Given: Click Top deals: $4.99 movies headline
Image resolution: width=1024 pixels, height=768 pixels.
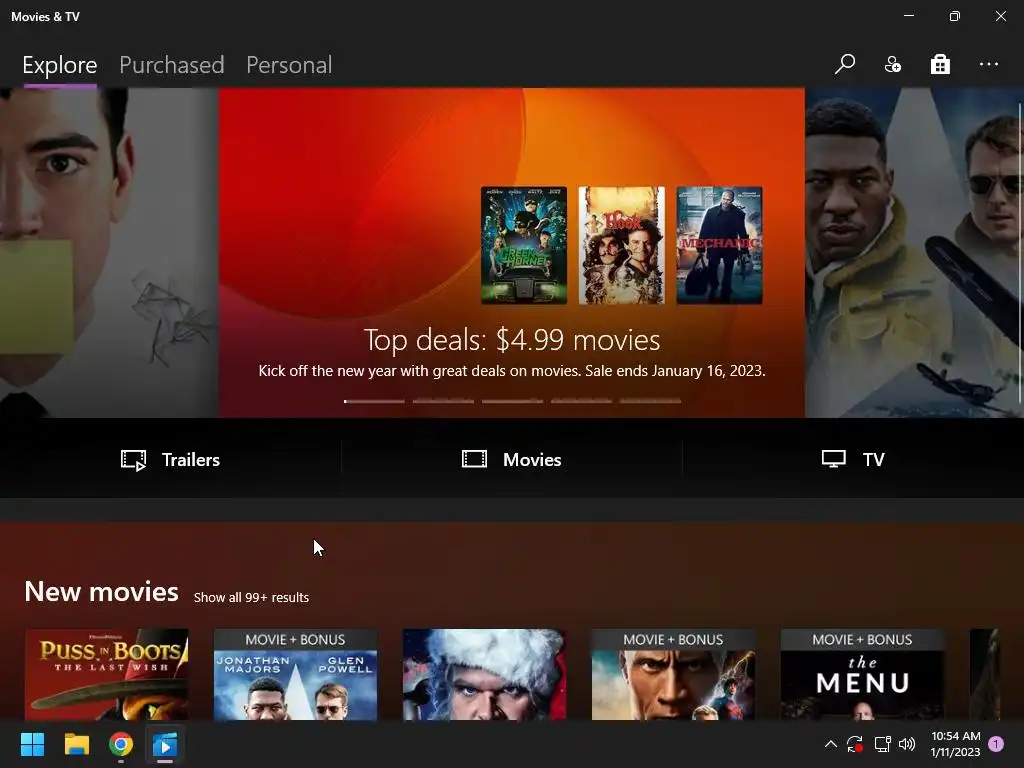Looking at the screenshot, I should tap(512, 340).
